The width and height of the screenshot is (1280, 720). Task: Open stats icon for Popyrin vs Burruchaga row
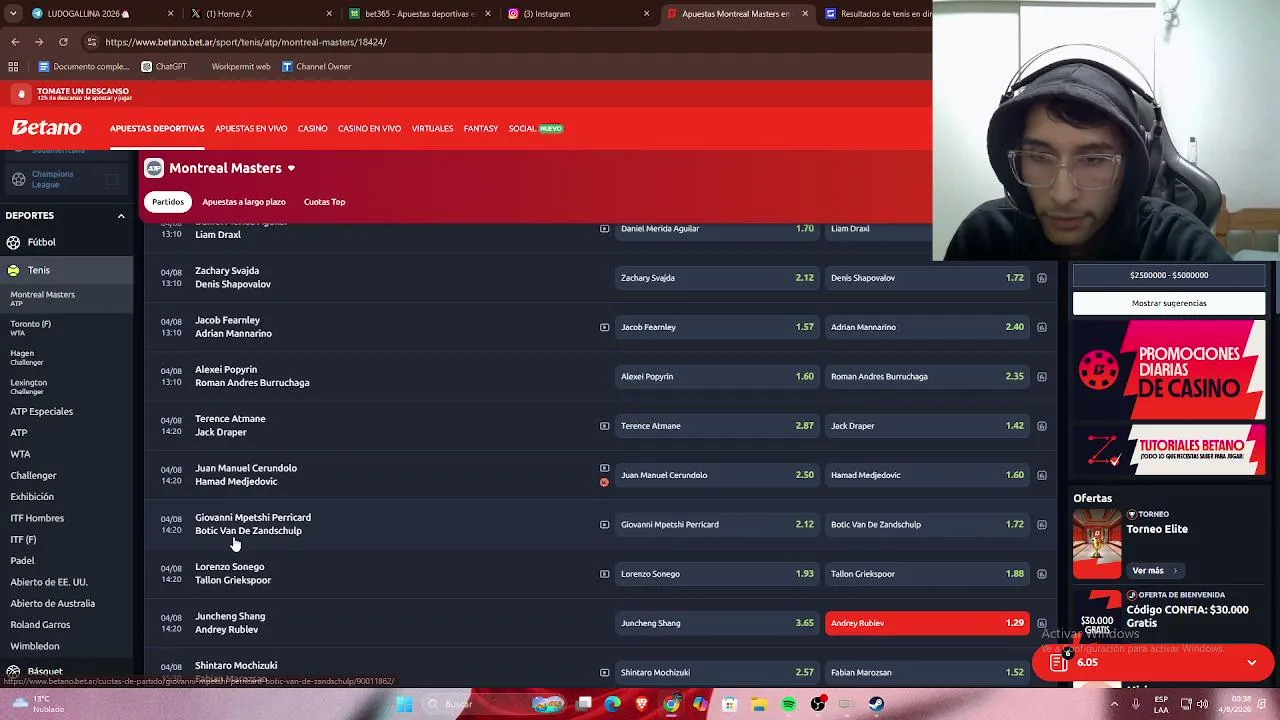click(x=1041, y=377)
